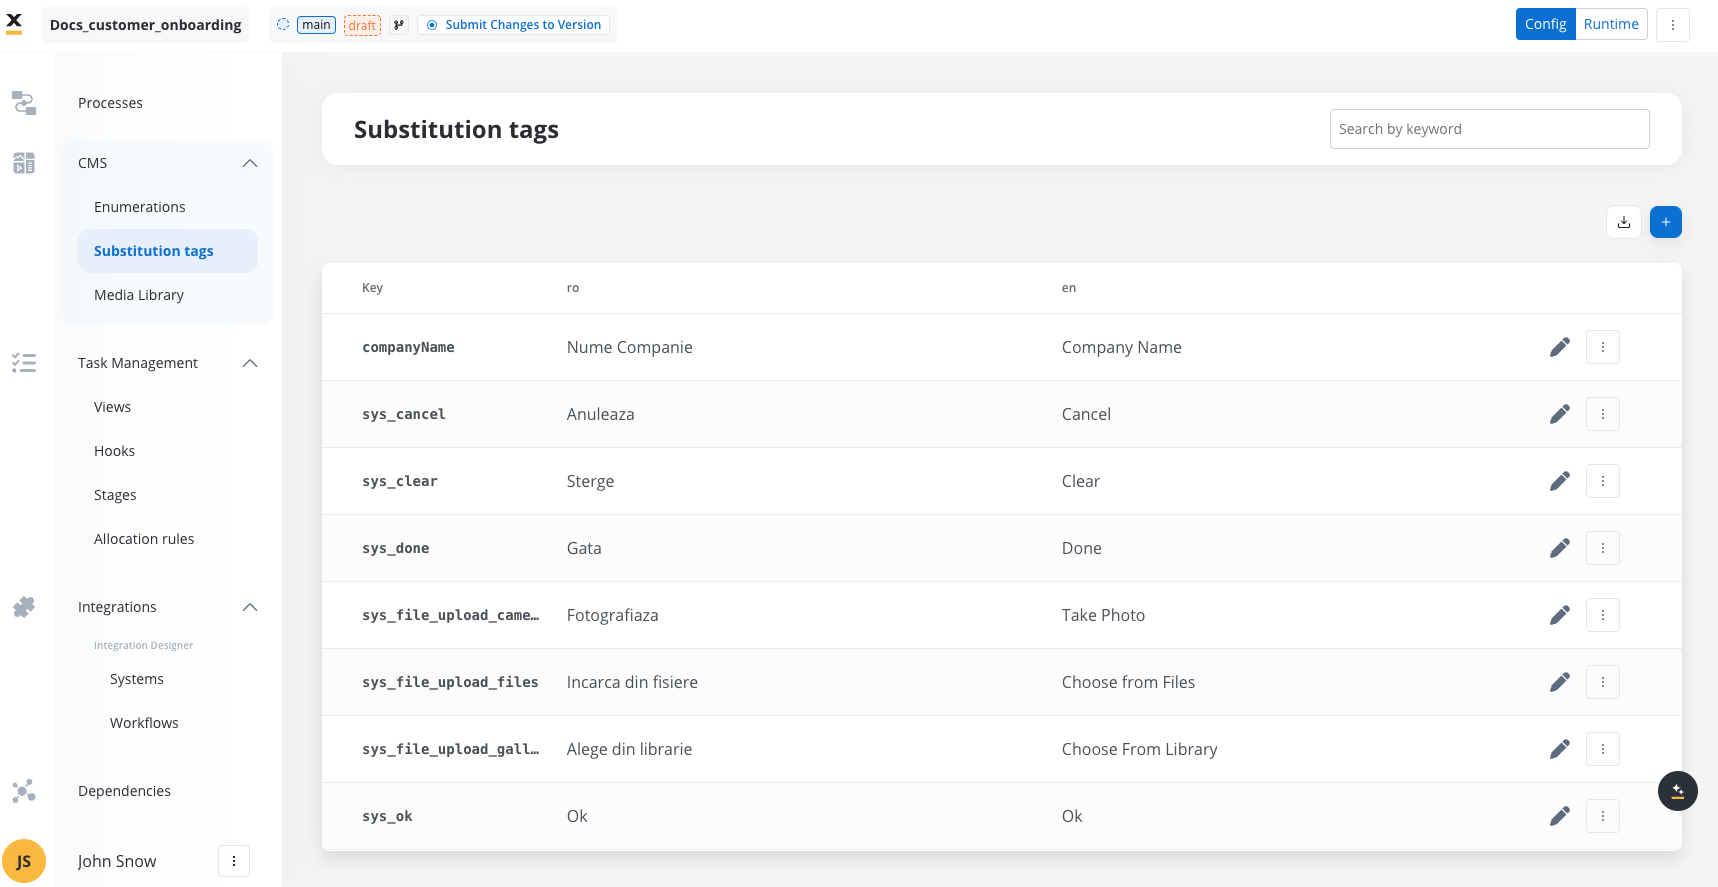Open Processes in the sidebar
The width and height of the screenshot is (1718, 887).
point(110,103)
